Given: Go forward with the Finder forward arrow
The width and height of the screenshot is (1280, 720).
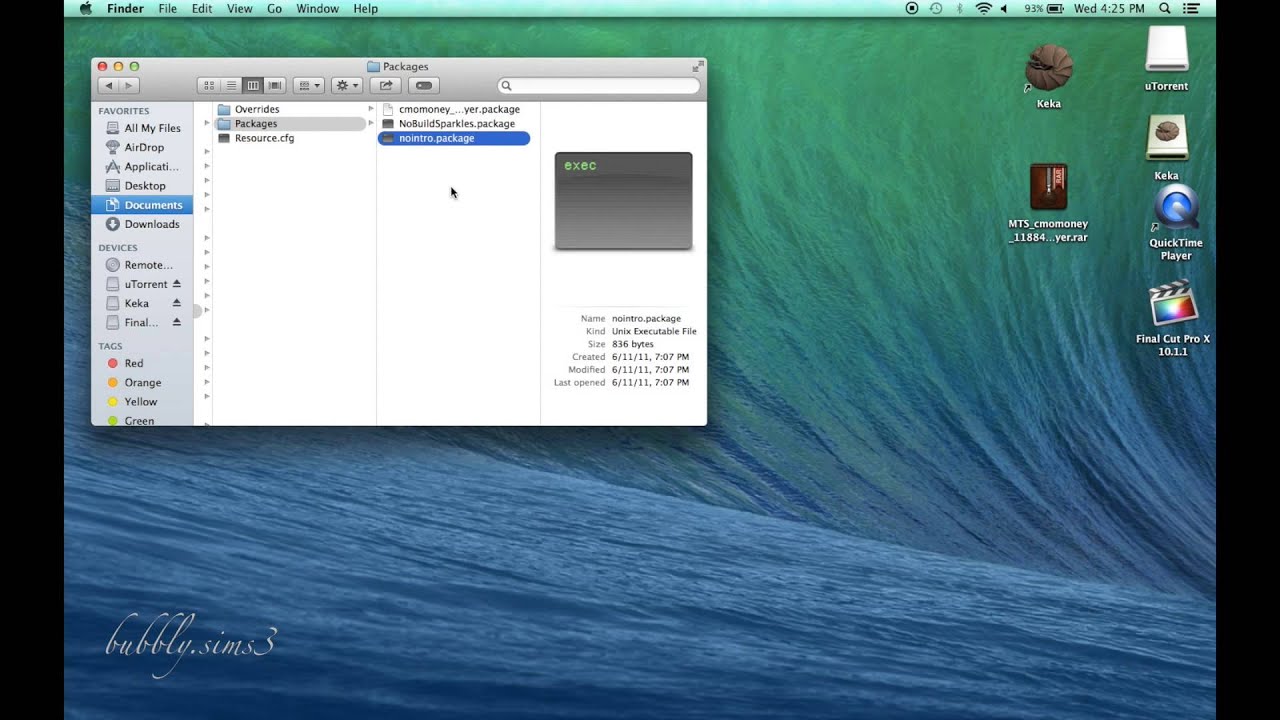Looking at the screenshot, I should coord(128,86).
